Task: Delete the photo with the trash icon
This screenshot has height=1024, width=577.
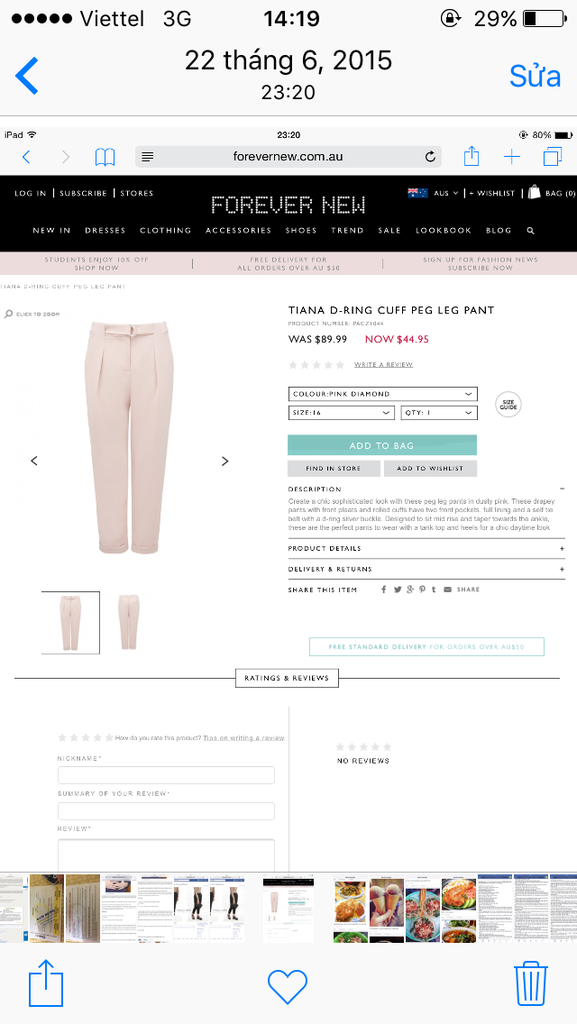Action: click(x=531, y=984)
